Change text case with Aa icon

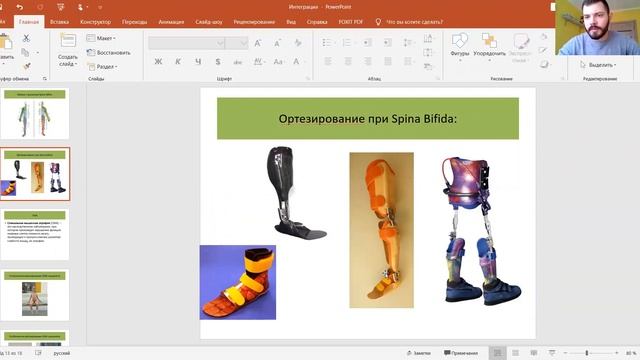click(x=278, y=62)
